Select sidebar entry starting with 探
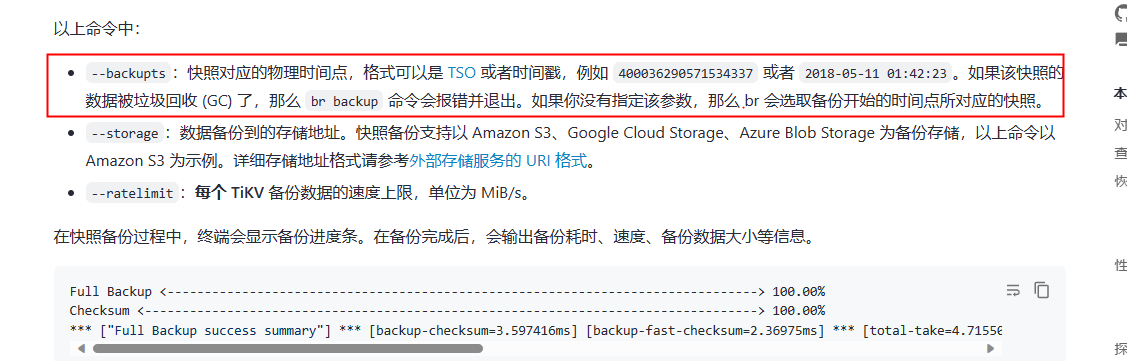 [1121, 346]
